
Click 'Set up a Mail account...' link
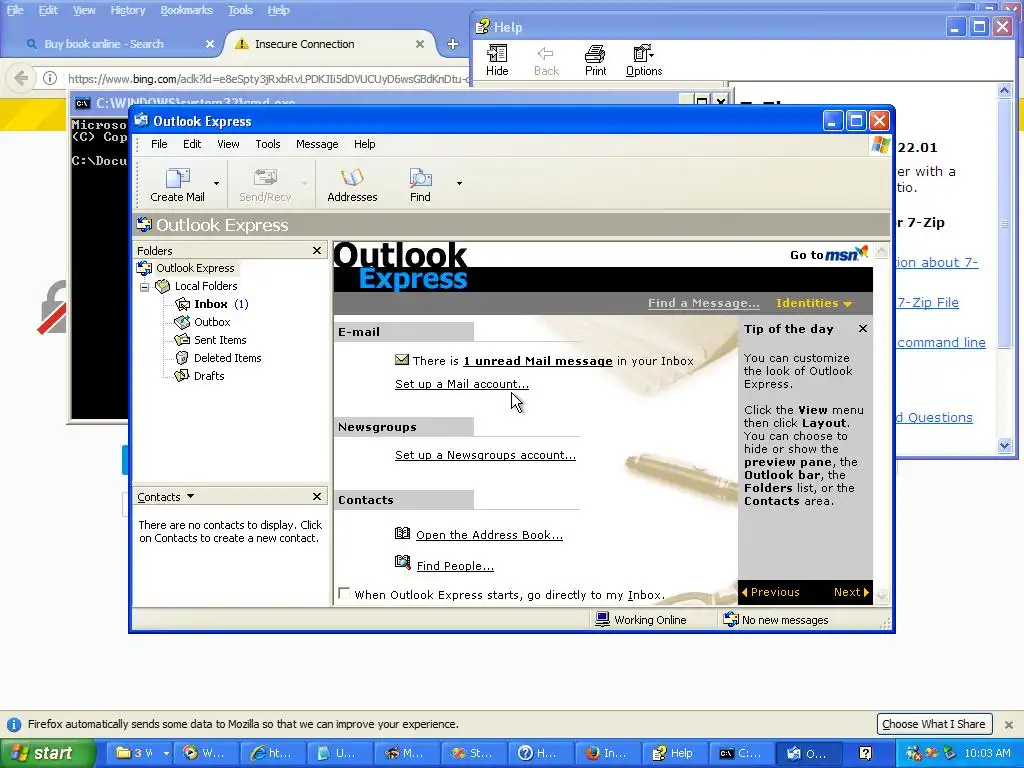coord(462,384)
